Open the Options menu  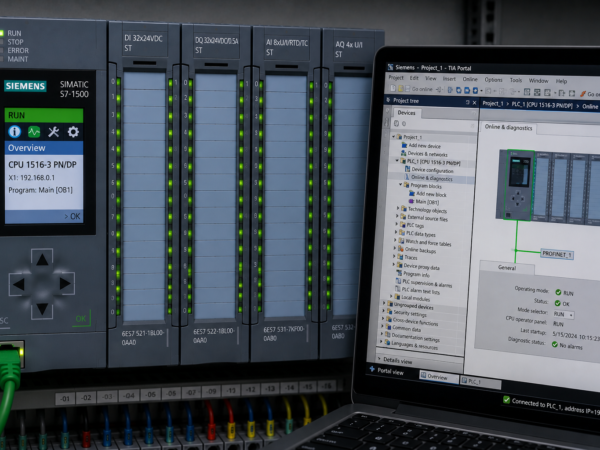click(493, 80)
